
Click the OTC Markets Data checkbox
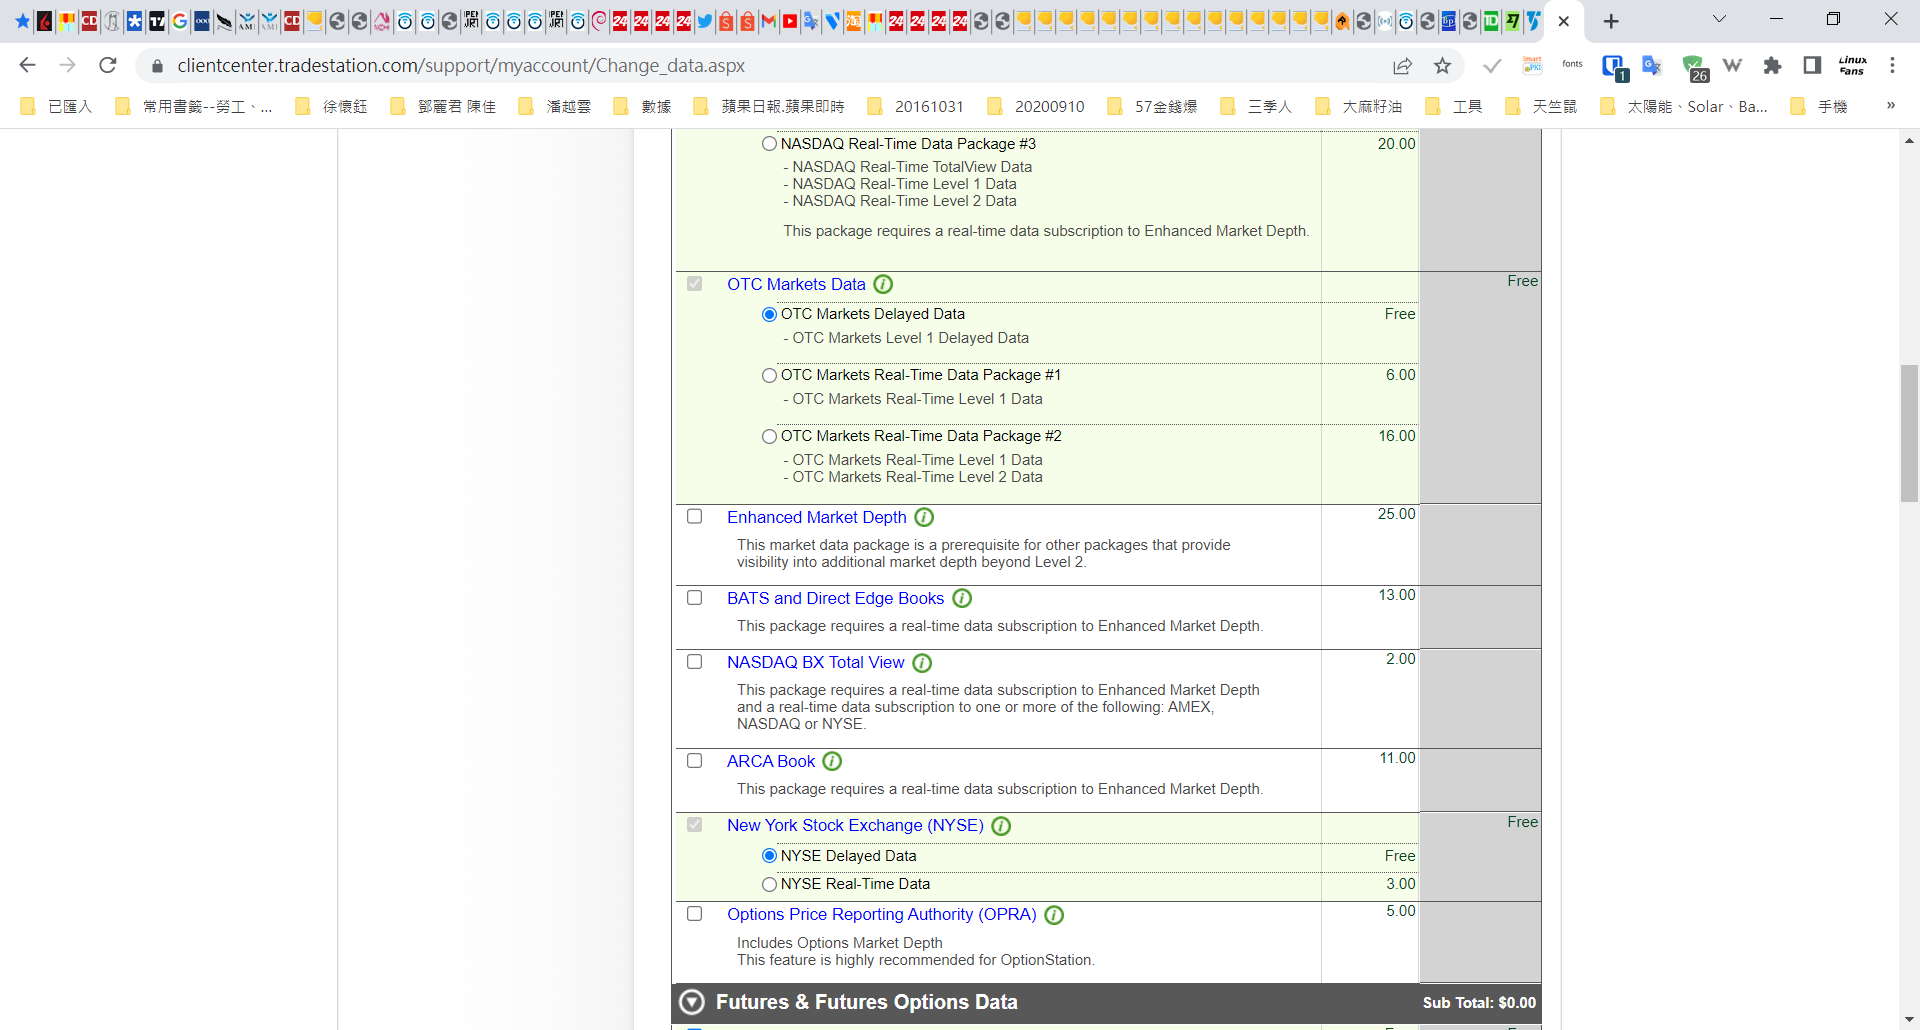click(695, 284)
